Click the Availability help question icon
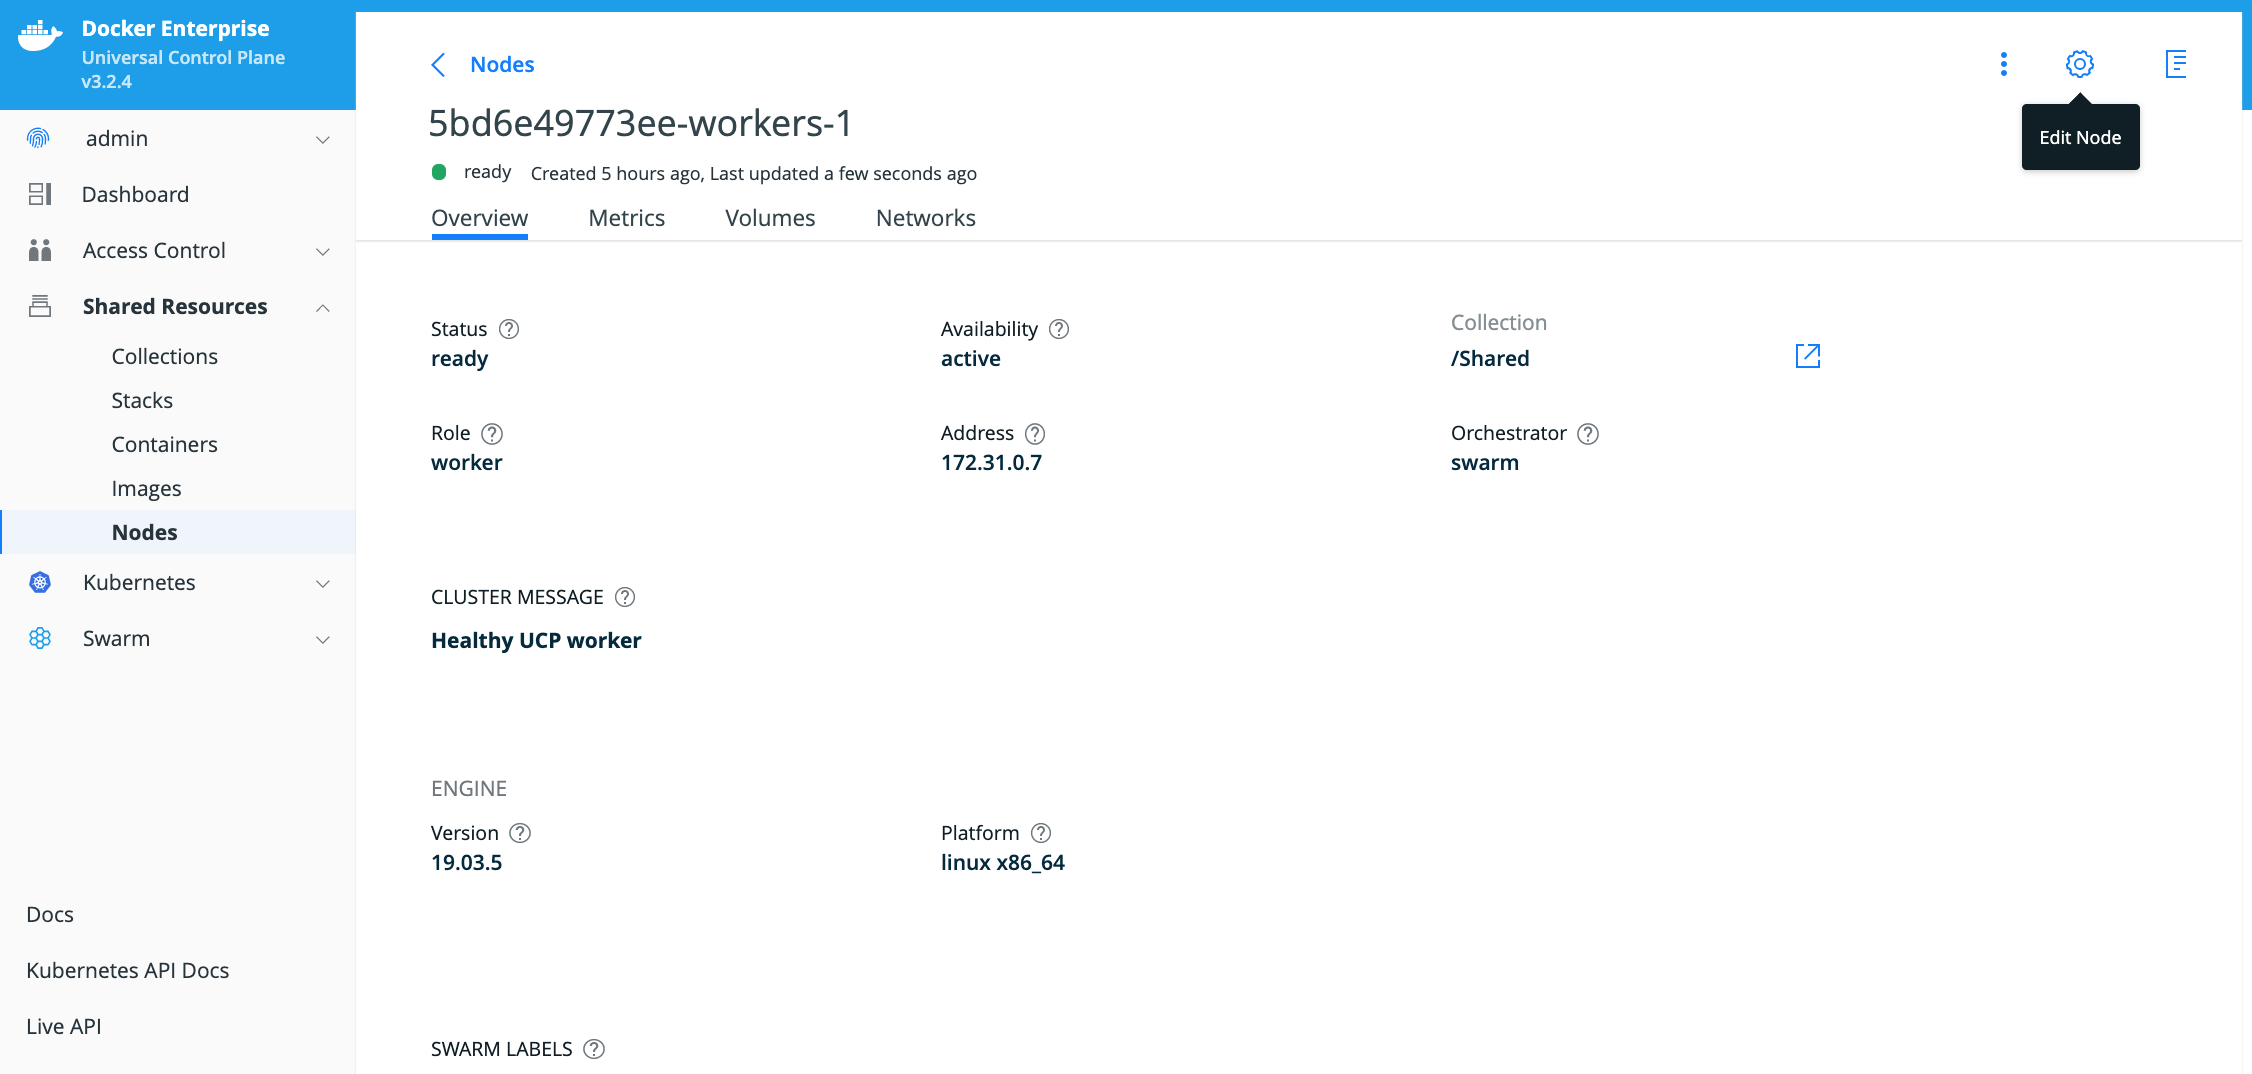This screenshot has width=2252, height=1074. 1059,329
